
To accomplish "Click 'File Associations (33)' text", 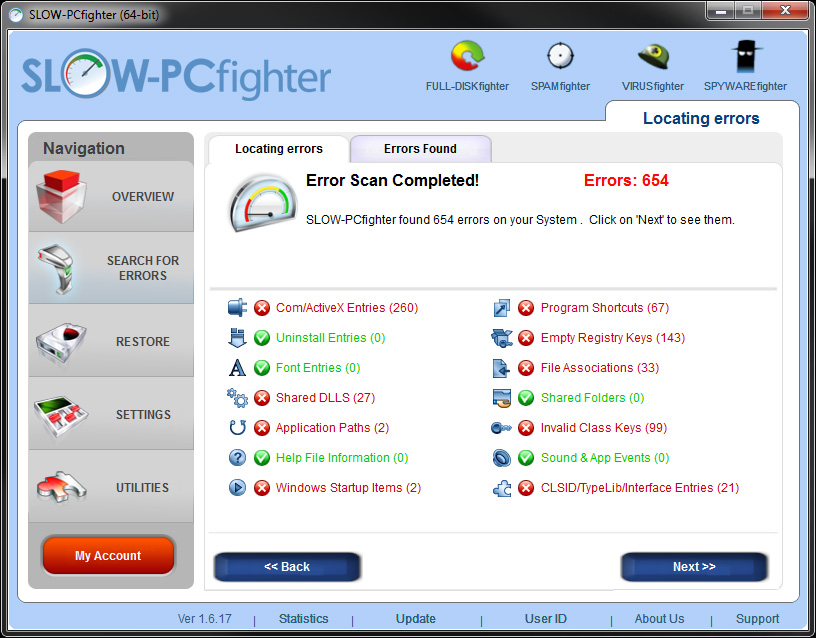I will [600, 368].
